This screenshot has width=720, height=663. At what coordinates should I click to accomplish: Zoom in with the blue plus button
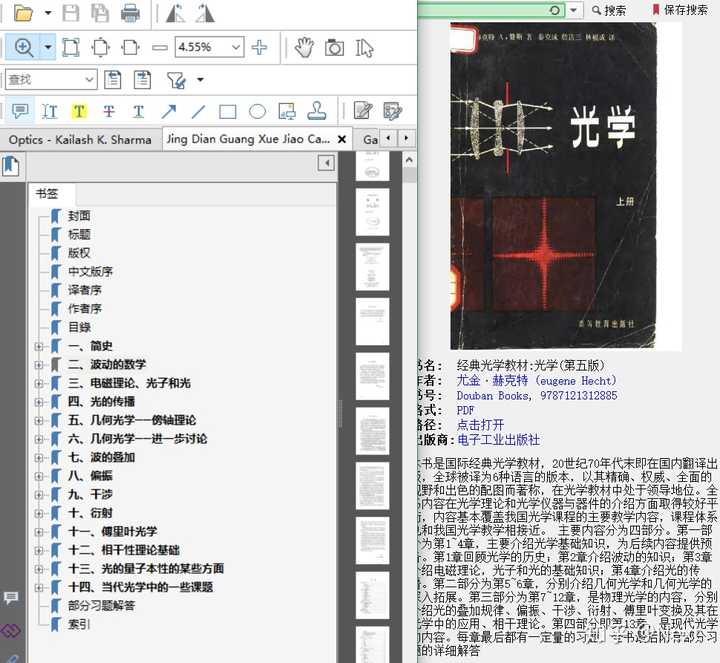259,47
